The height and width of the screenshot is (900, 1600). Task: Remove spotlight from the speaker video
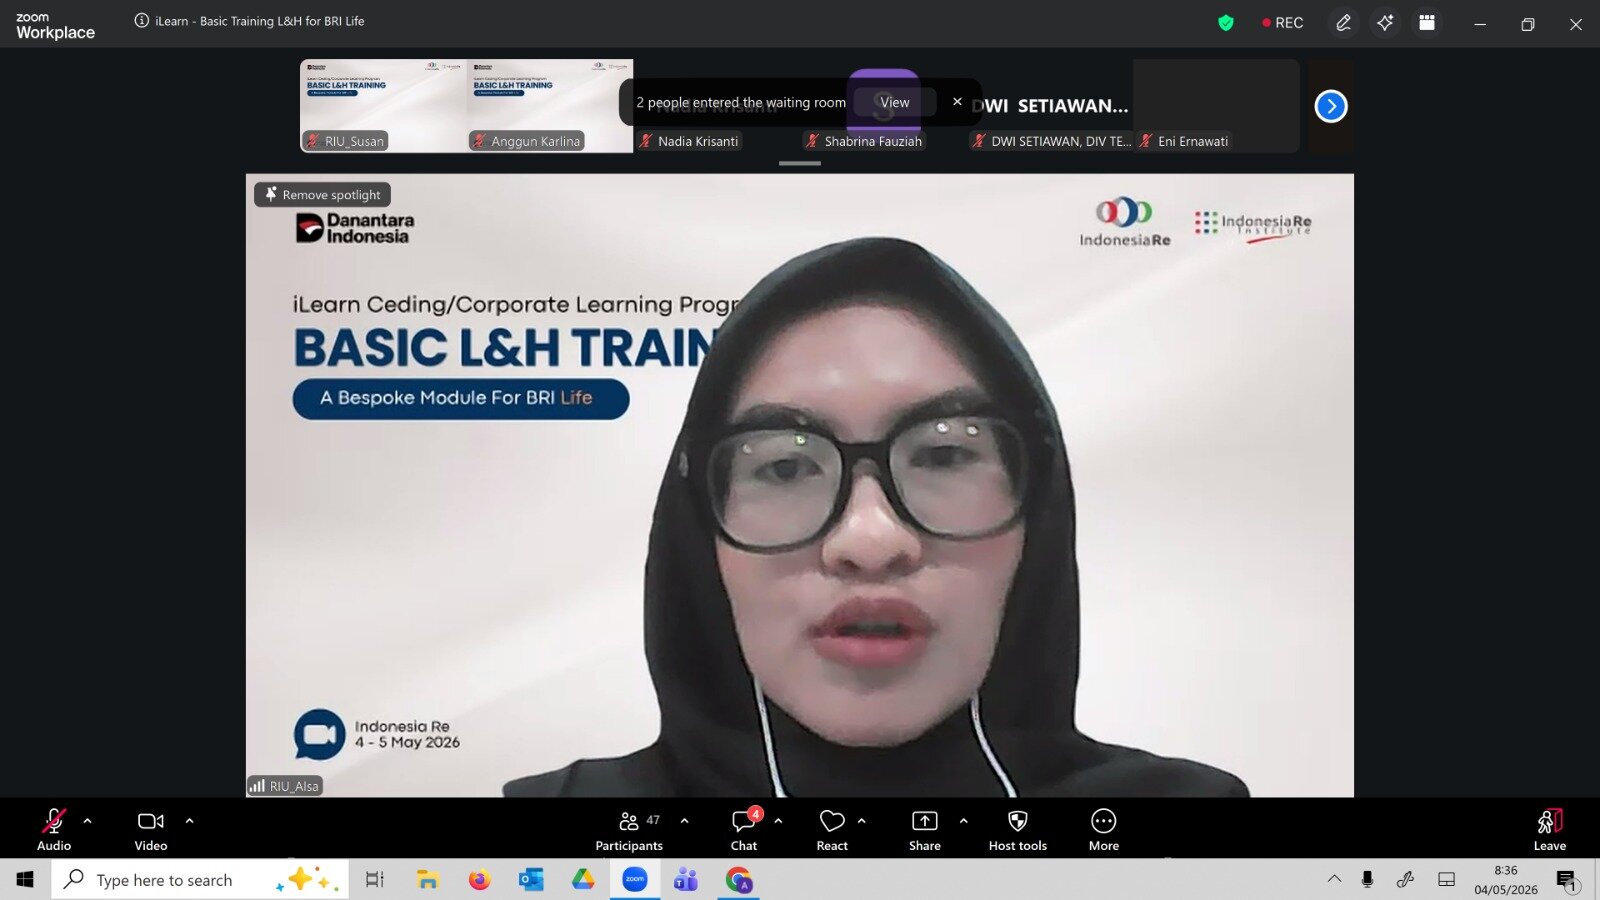[322, 195]
